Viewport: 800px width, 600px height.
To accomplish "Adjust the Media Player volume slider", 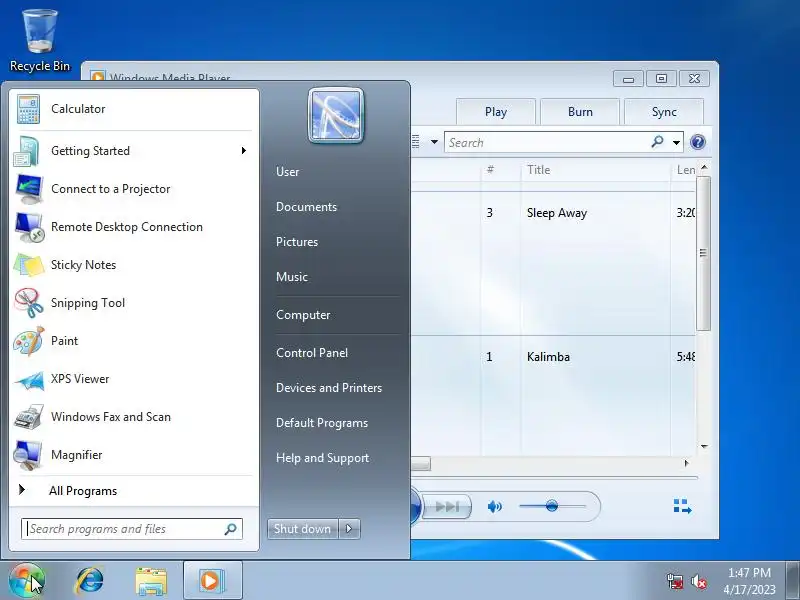I will pyautogui.click(x=552, y=506).
